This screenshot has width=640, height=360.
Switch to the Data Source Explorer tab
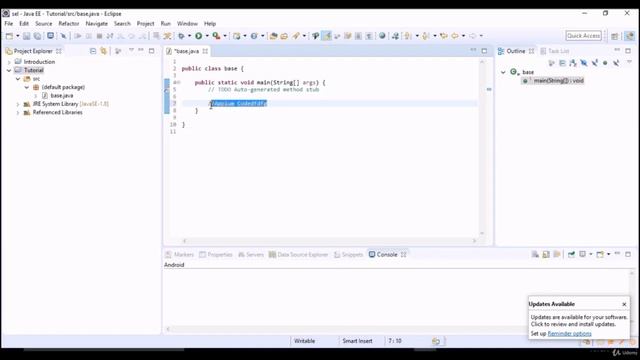(298, 254)
